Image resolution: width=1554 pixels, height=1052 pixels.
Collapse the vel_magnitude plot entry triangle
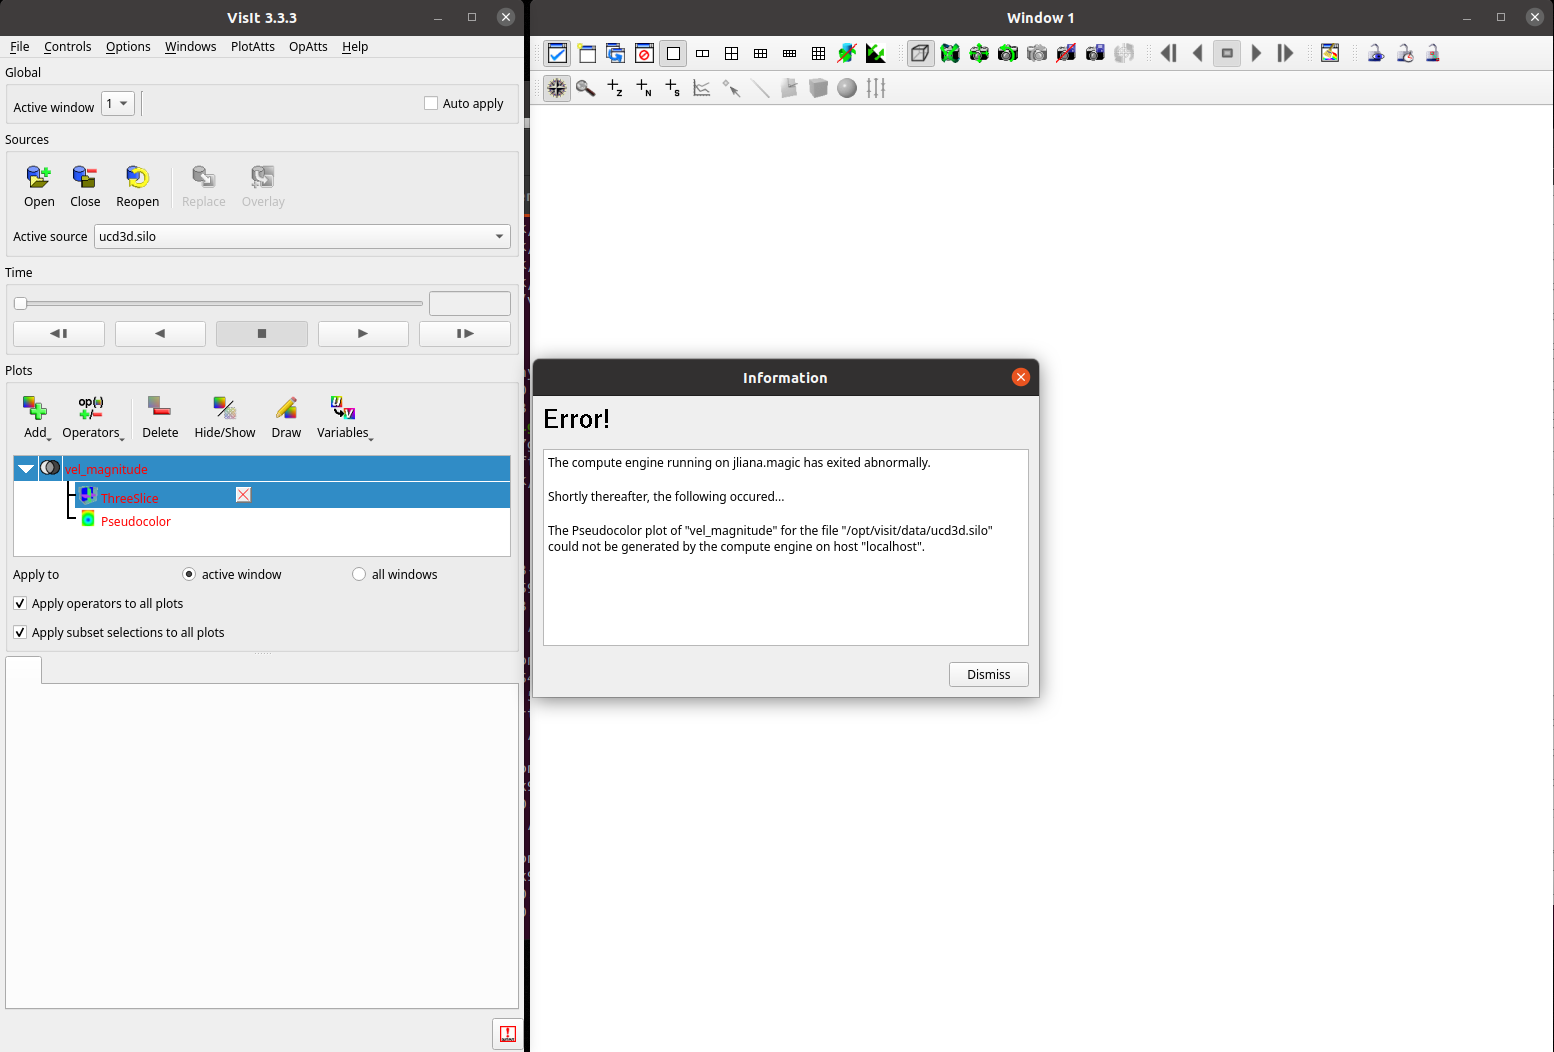point(27,468)
